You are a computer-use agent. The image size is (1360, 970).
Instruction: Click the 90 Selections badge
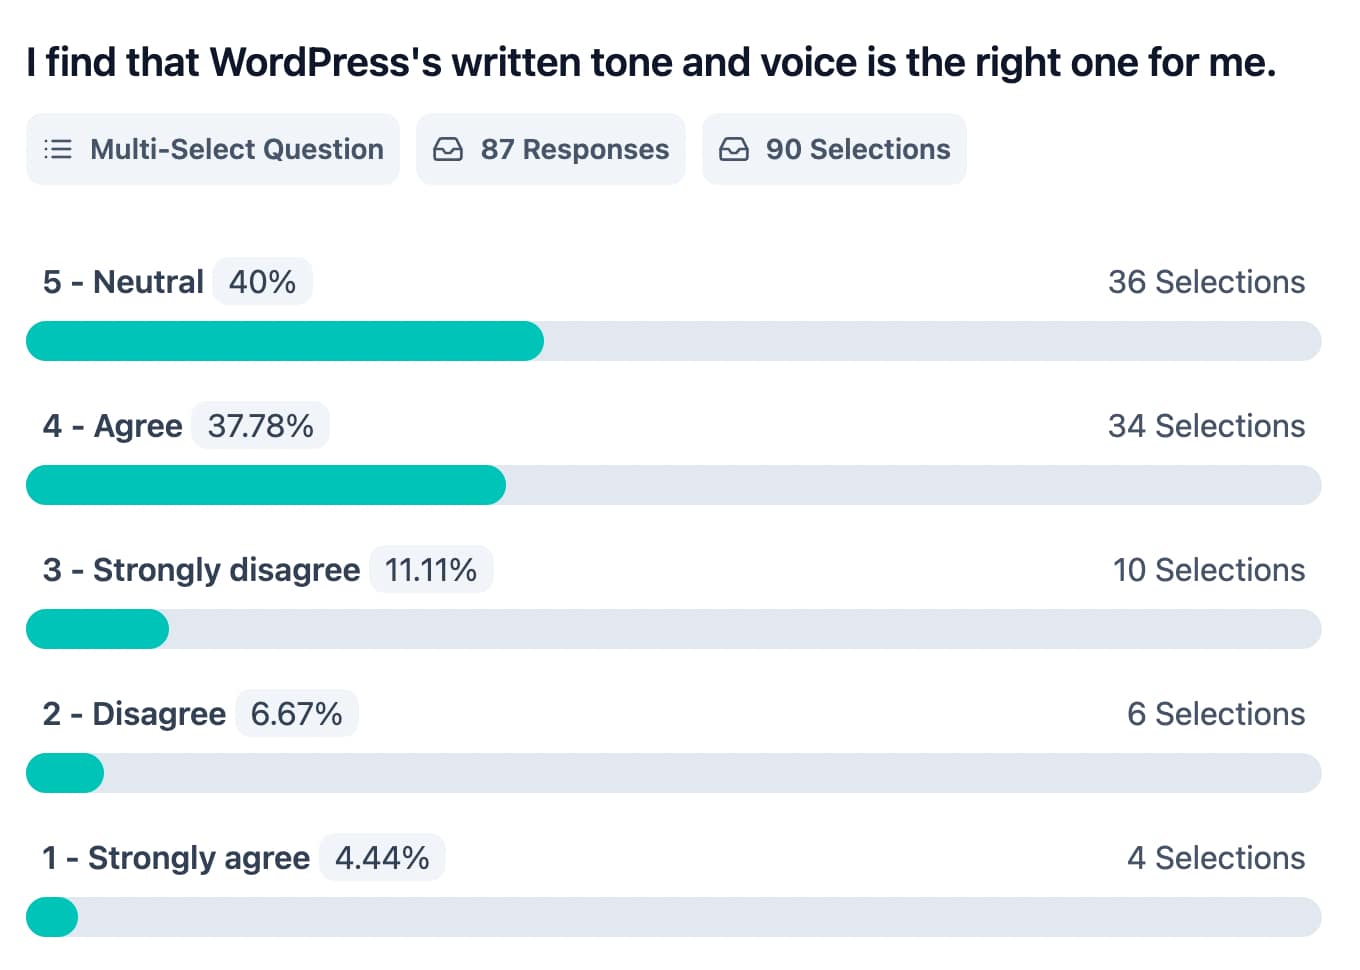pyautogui.click(x=834, y=149)
